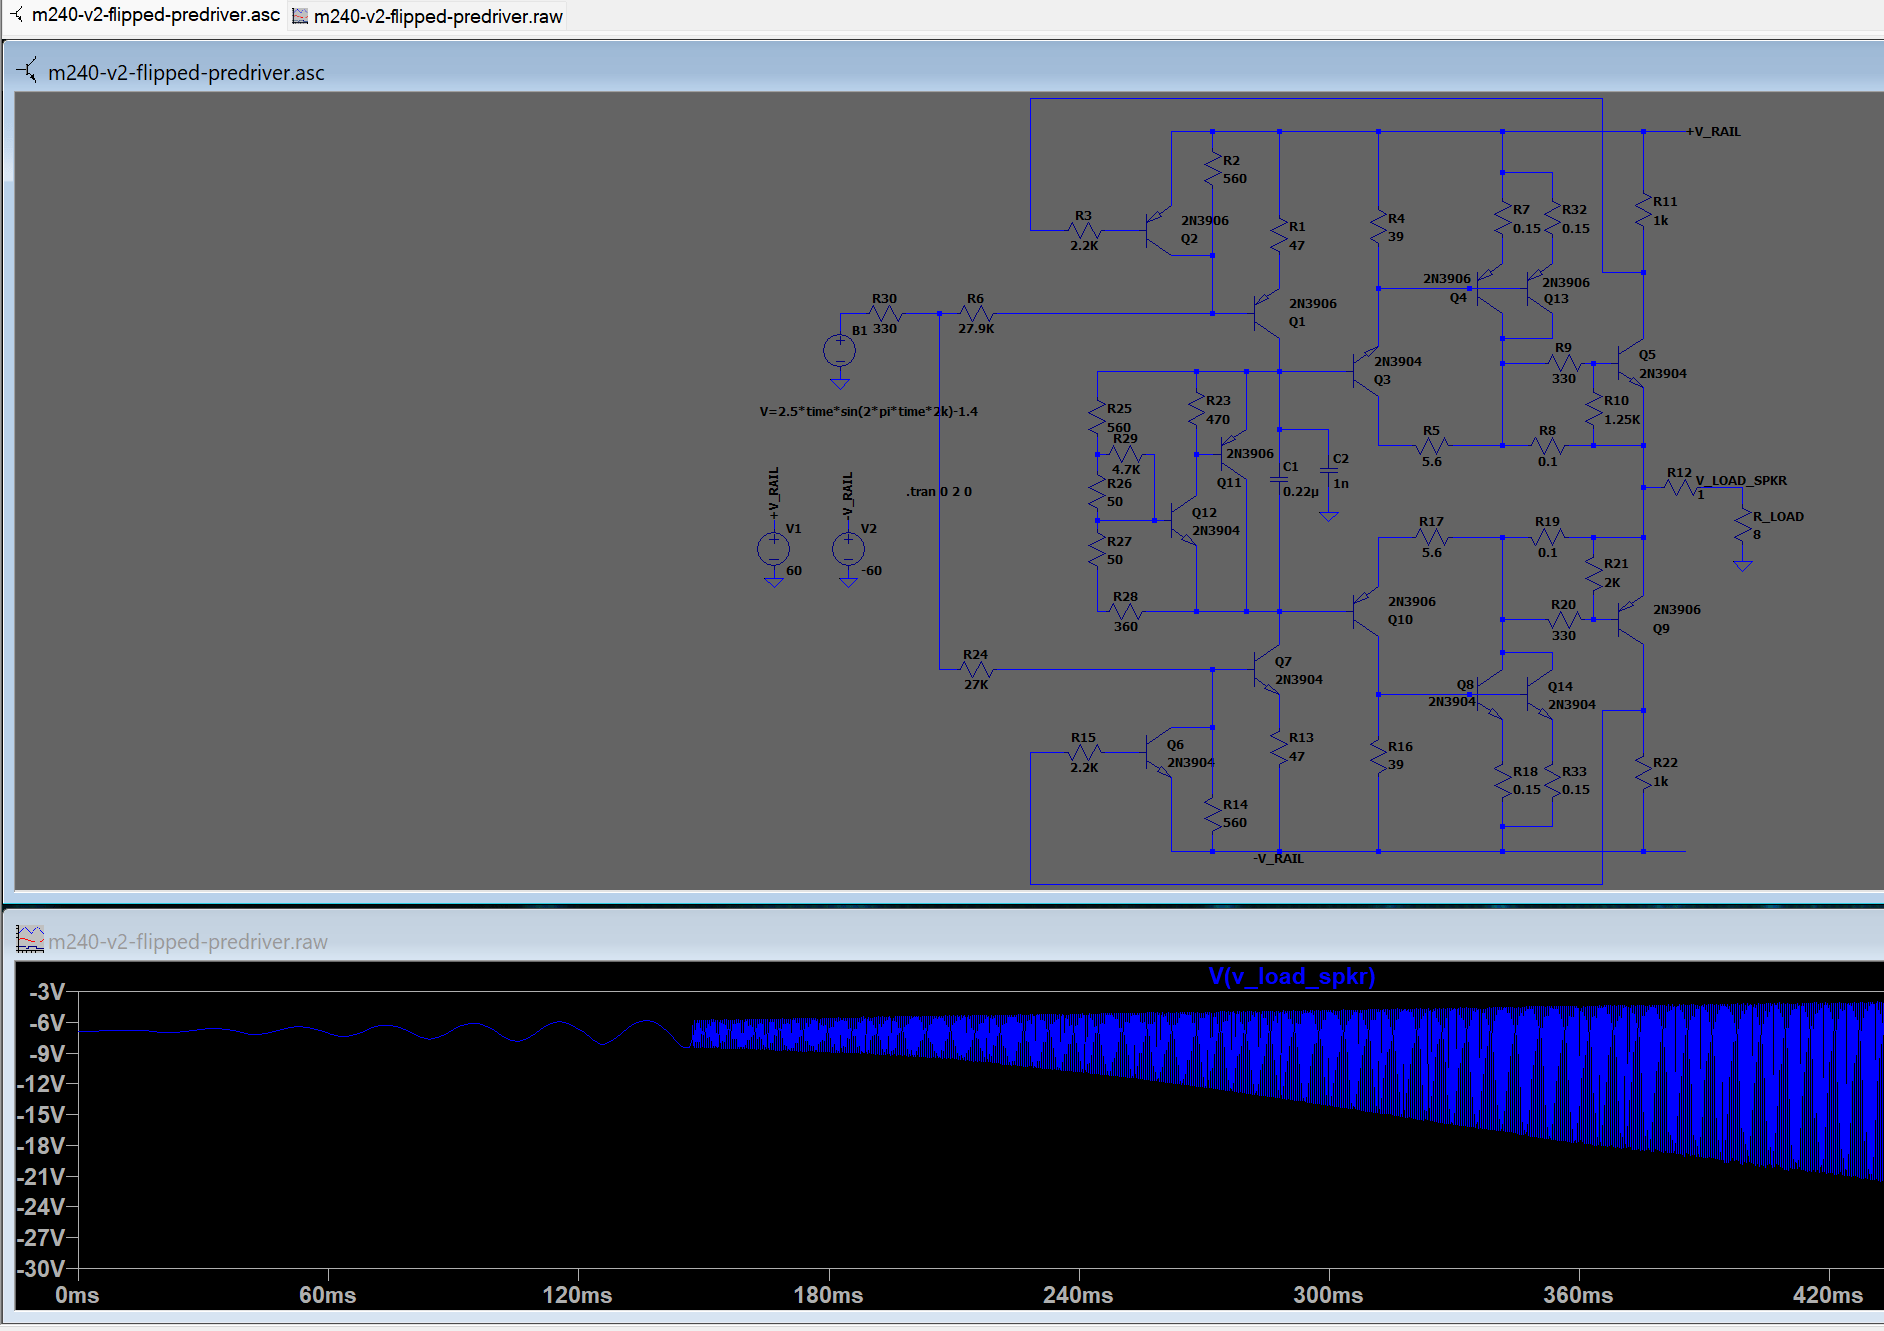Click the V1 value 60
This screenshot has width=1884, height=1331.
click(x=794, y=570)
